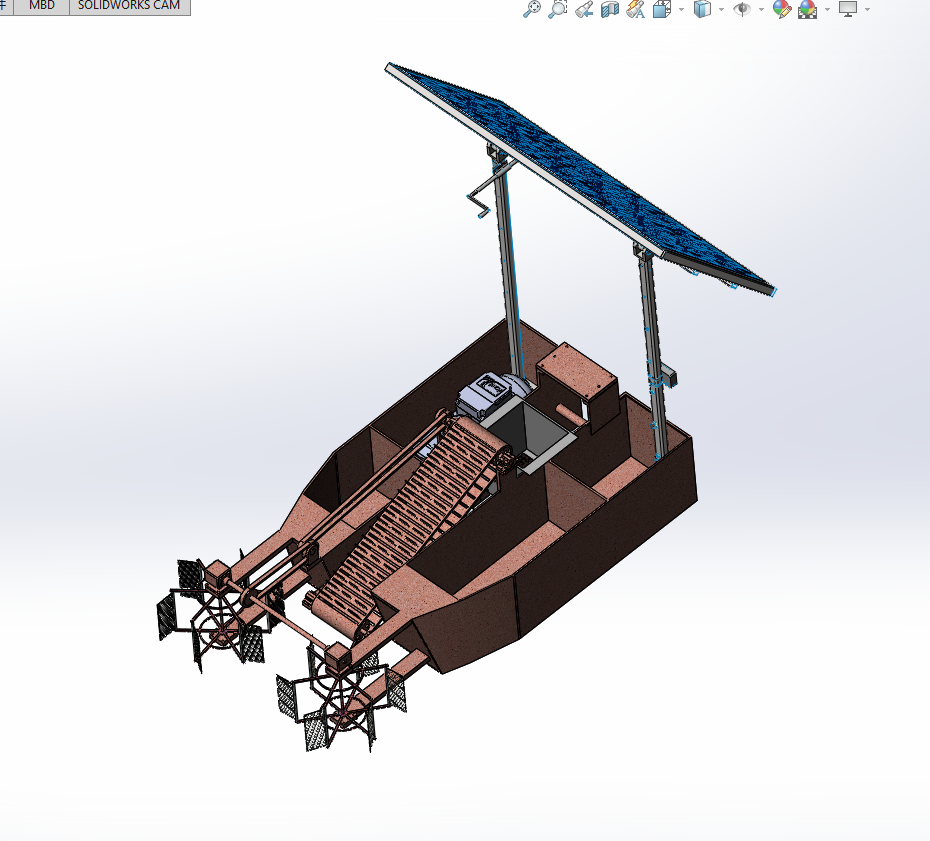Click the Previous View icon
The height and width of the screenshot is (841, 930).
coord(582,9)
